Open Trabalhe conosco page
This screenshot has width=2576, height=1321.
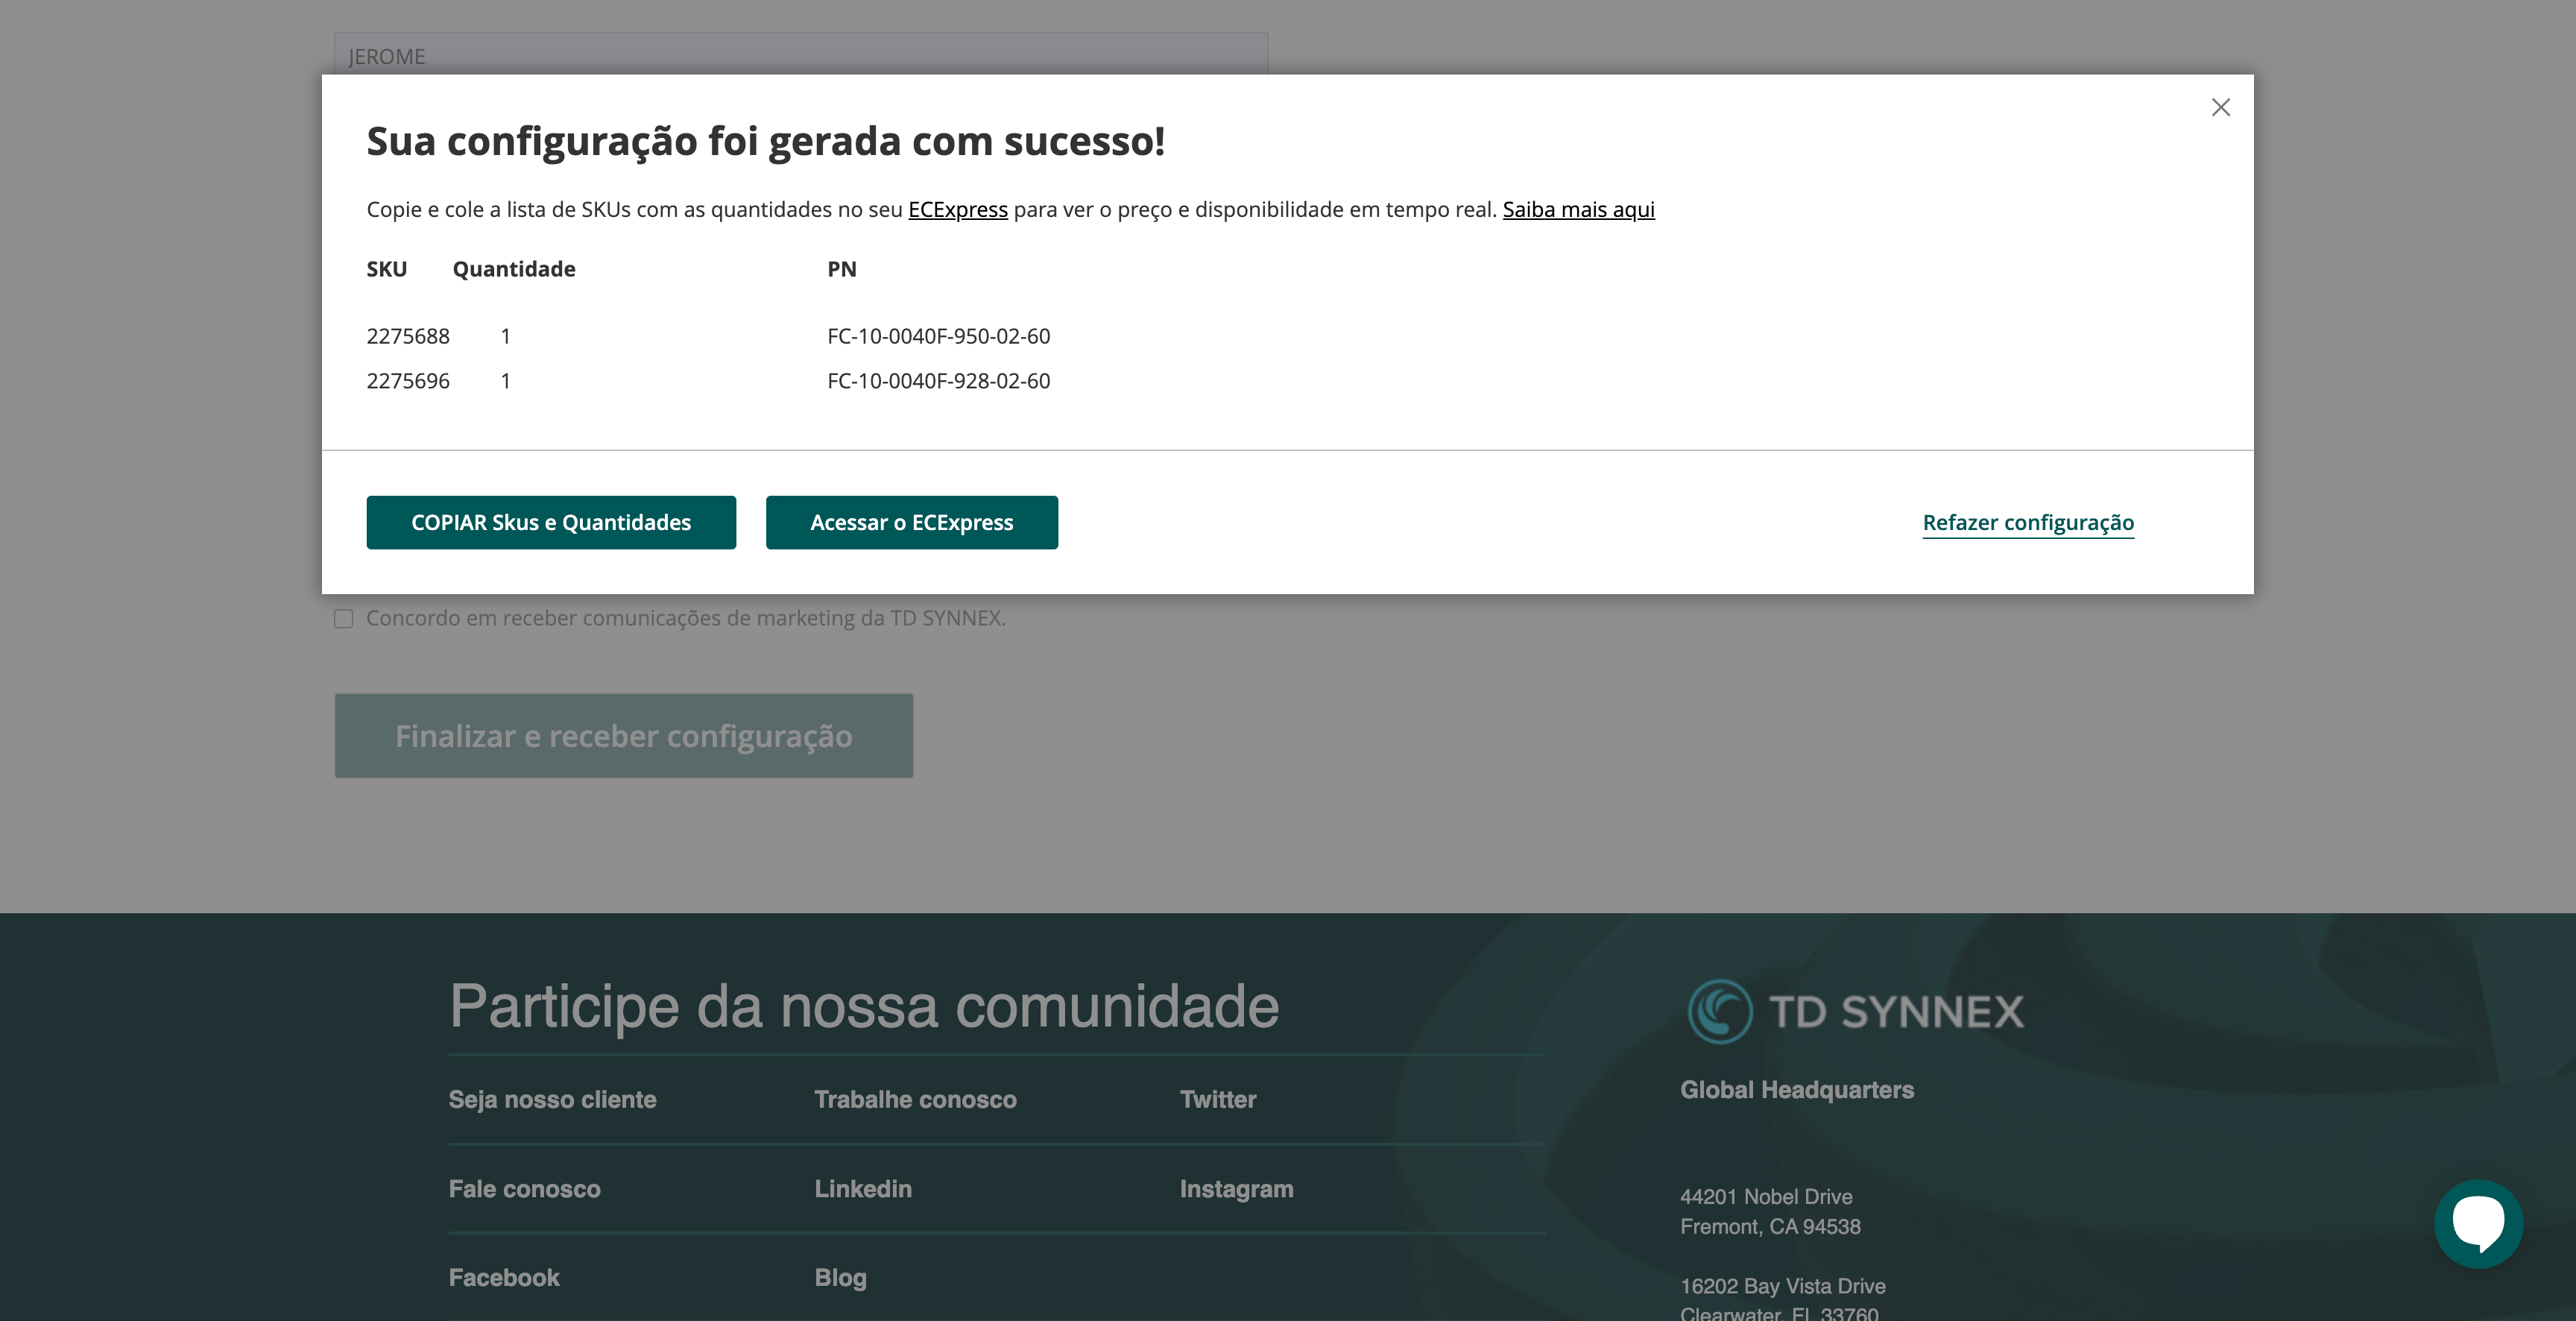(916, 1099)
